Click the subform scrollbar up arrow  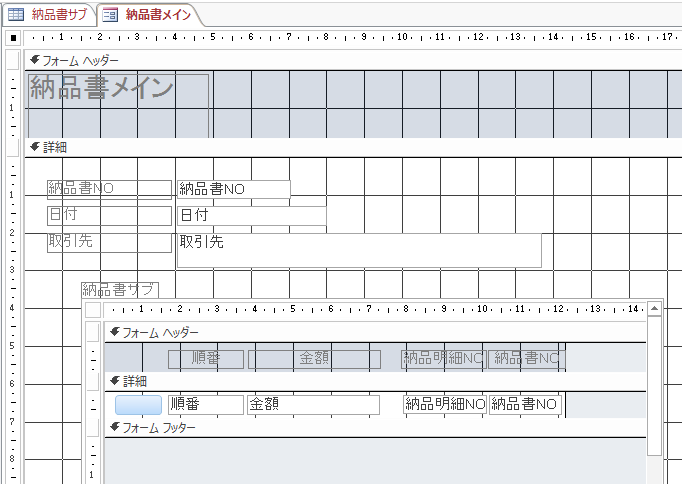click(654, 310)
